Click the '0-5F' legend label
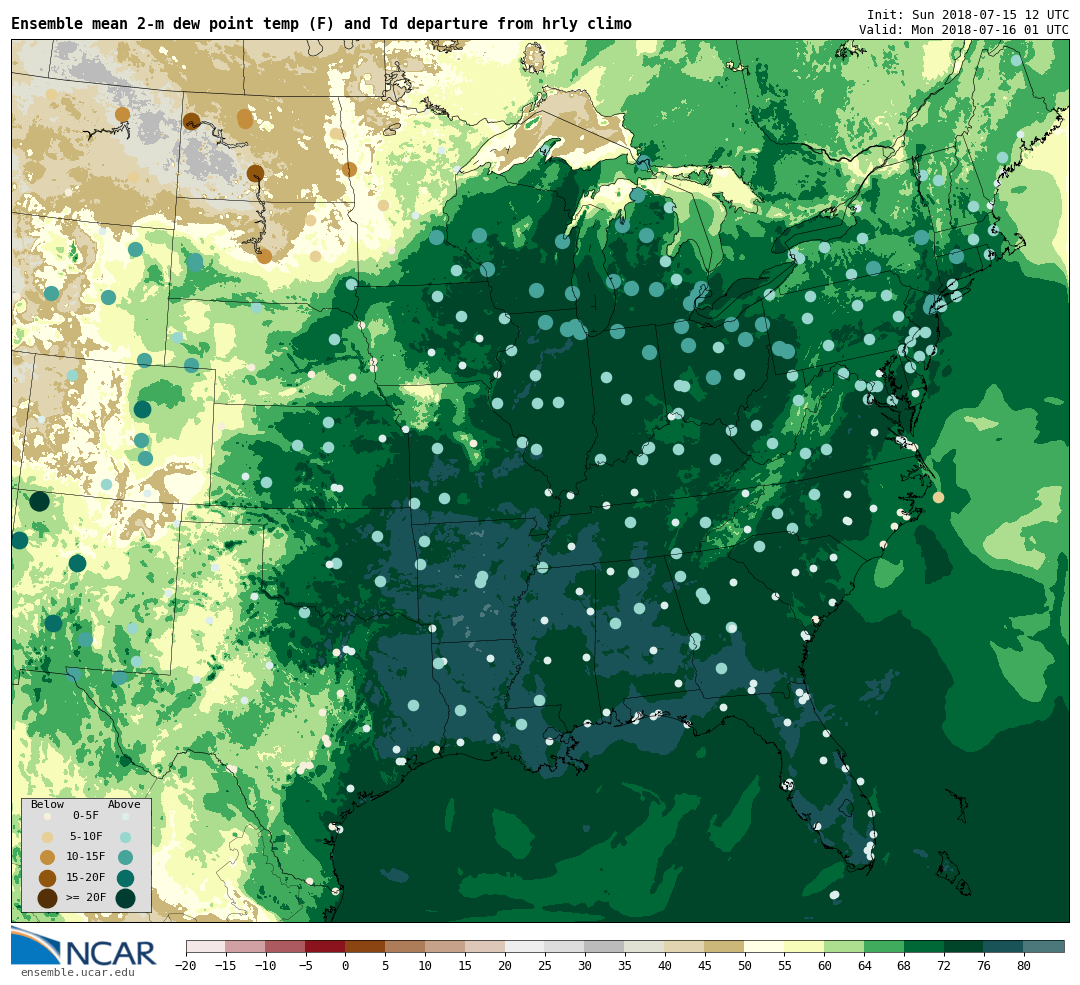This screenshot has width=1080, height=985. (x=86, y=816)
